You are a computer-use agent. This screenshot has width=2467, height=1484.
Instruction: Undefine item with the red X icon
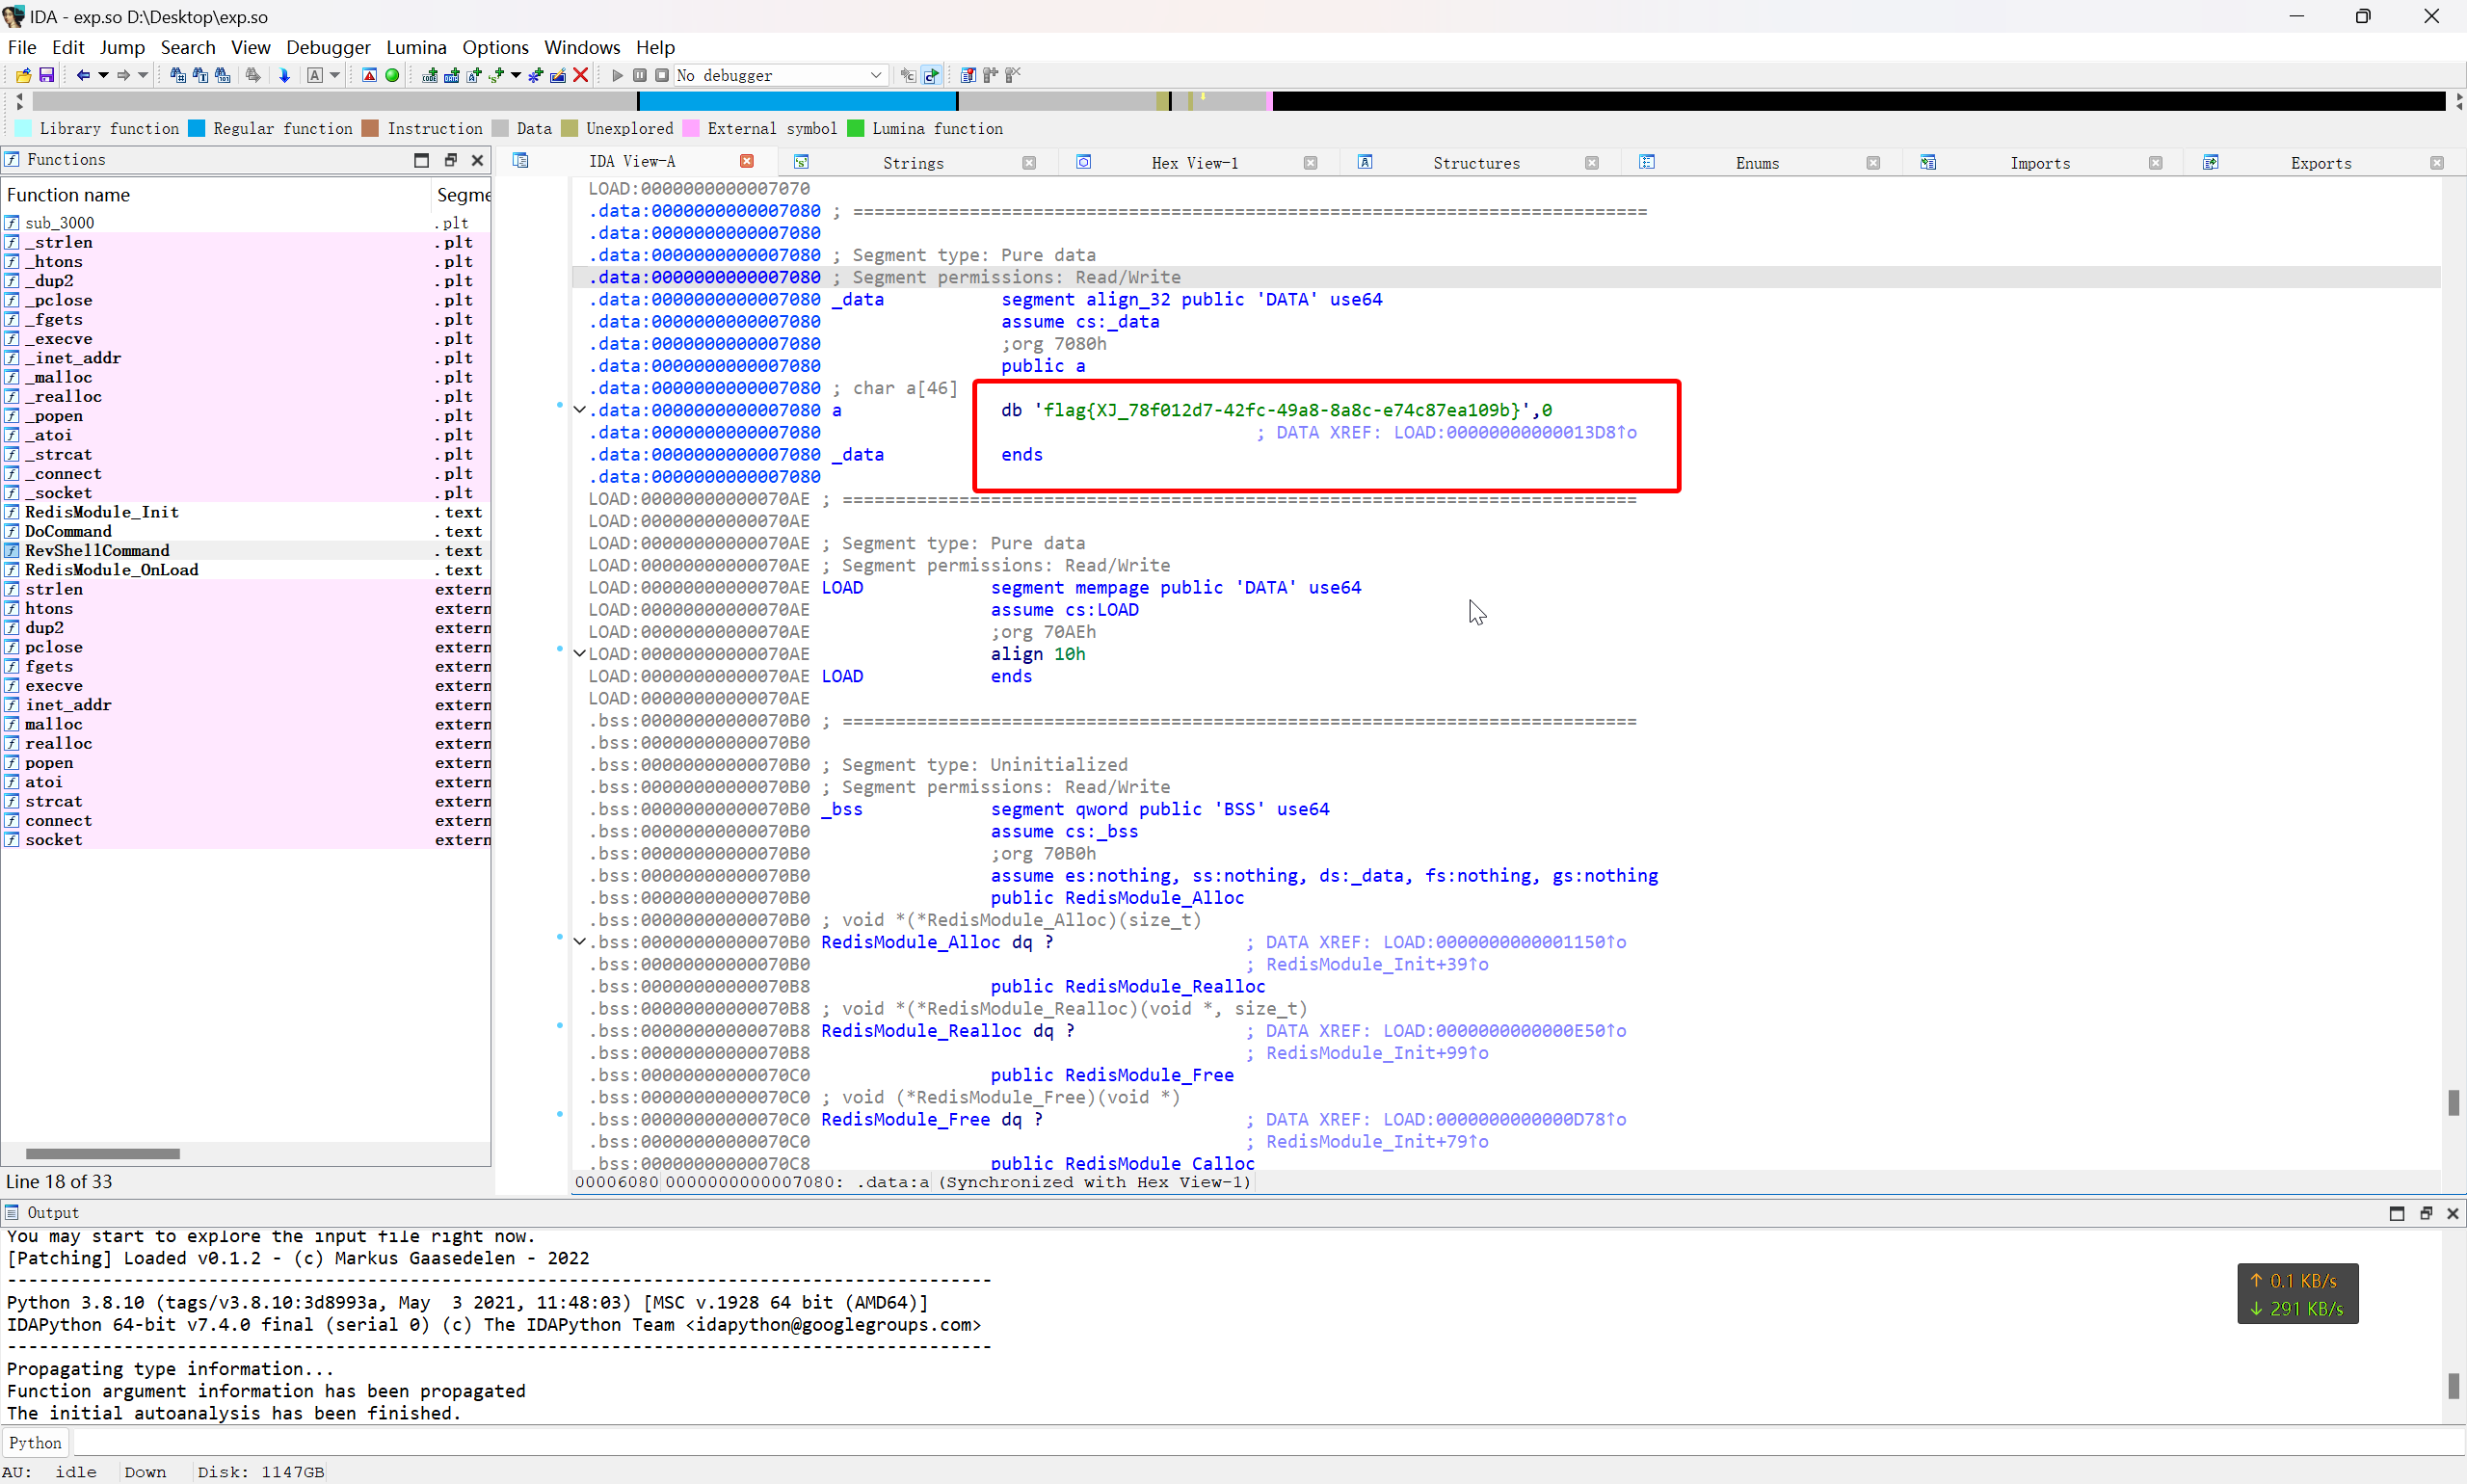pos(580,75)
